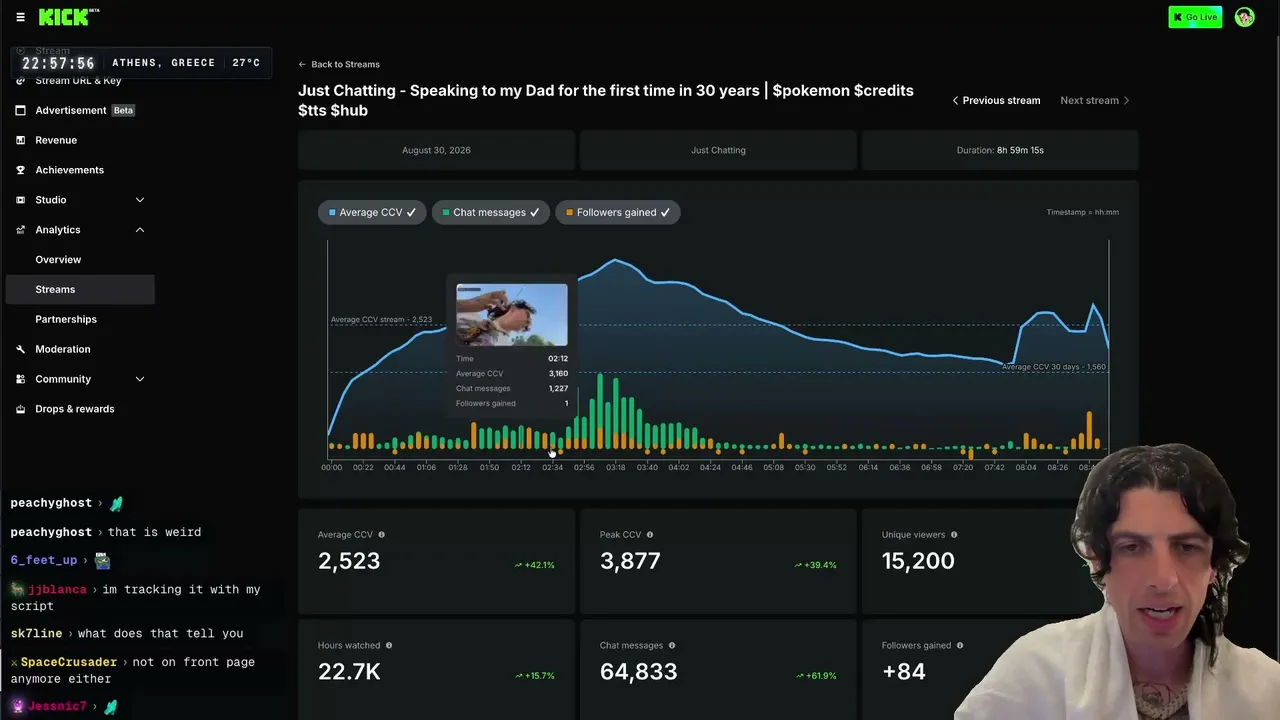Click the Drops & rewards gift icon
The image size is (1280, 720).
click(x=20, y=409)
